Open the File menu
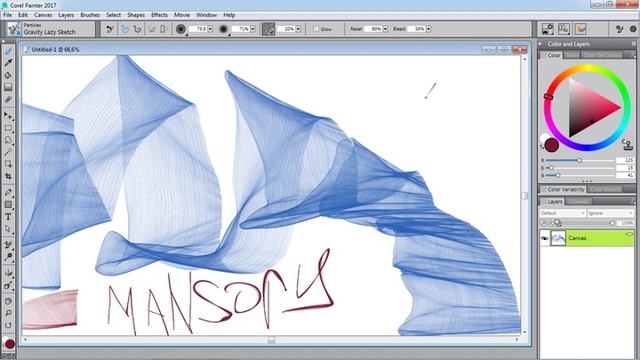Screen dimensions: 640x360 [7, 15]
